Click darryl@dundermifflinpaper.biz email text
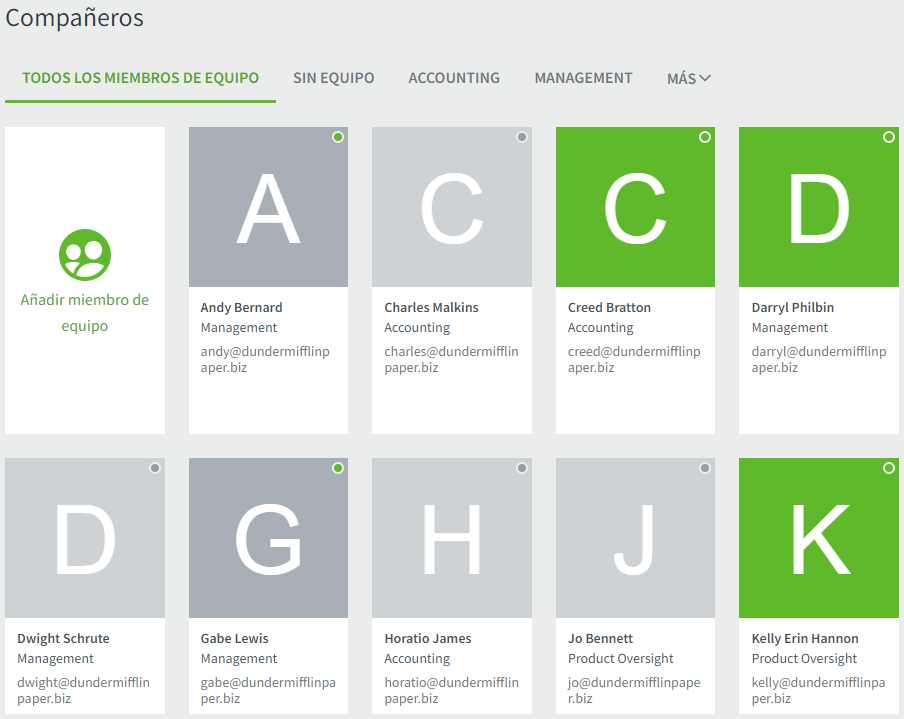This screenshot has width=904, height=719. tap(819, 359)
